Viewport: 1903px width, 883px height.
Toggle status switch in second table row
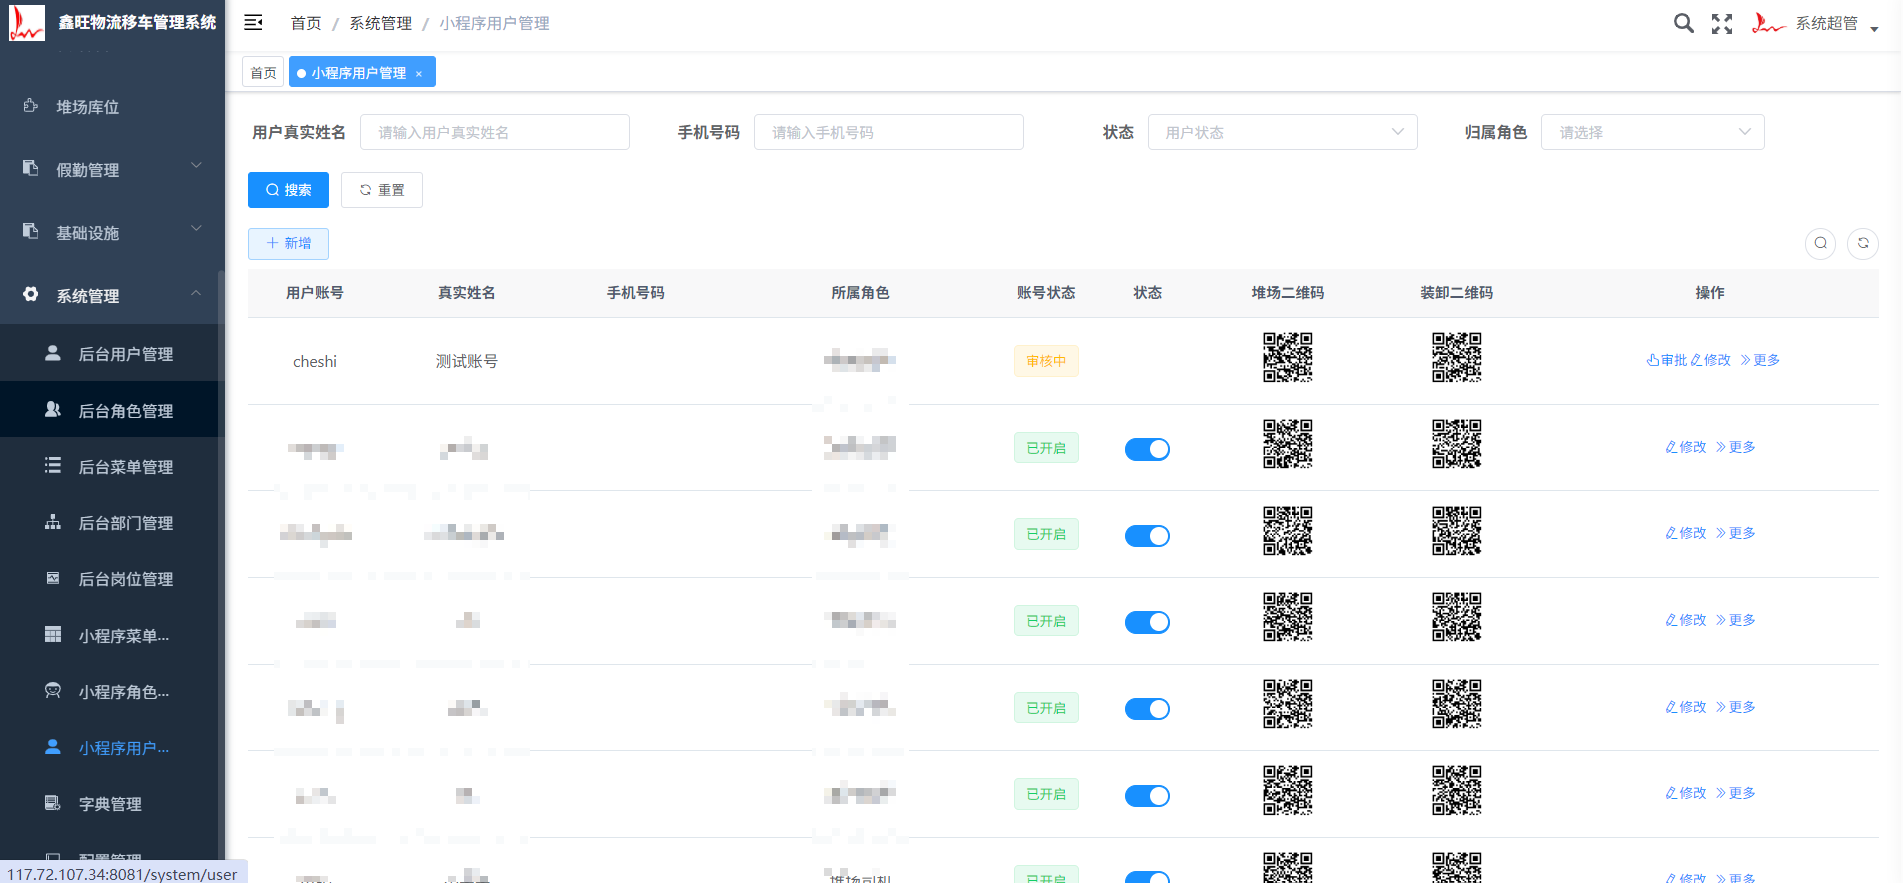[x=1147, y=449]
